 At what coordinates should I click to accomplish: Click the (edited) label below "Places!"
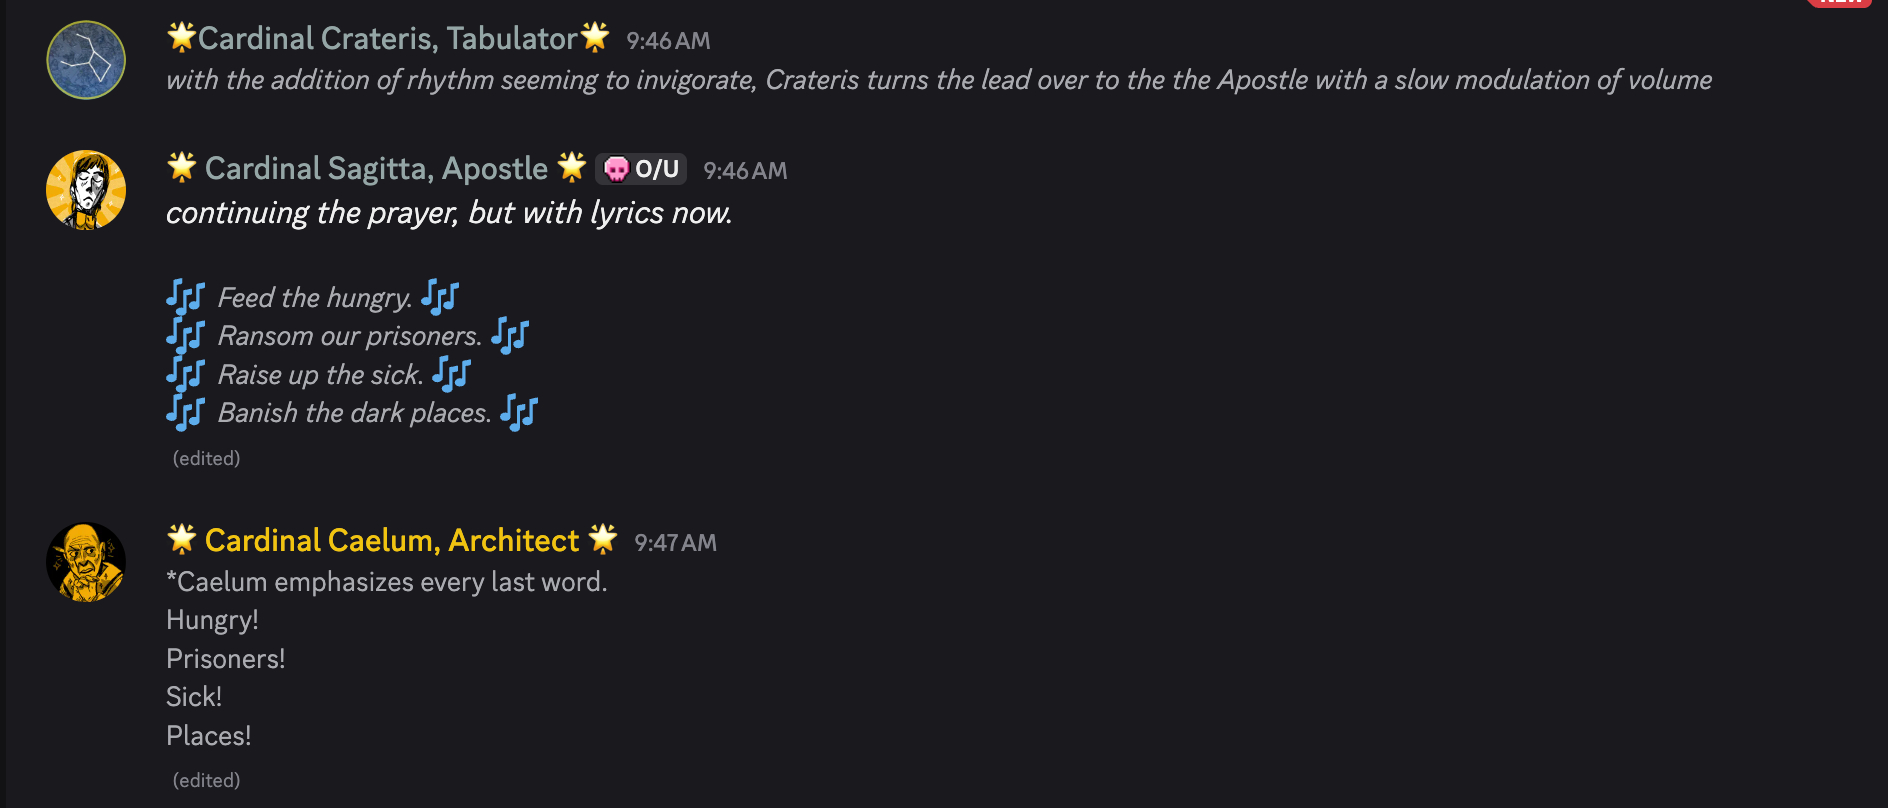coord(206,780)
